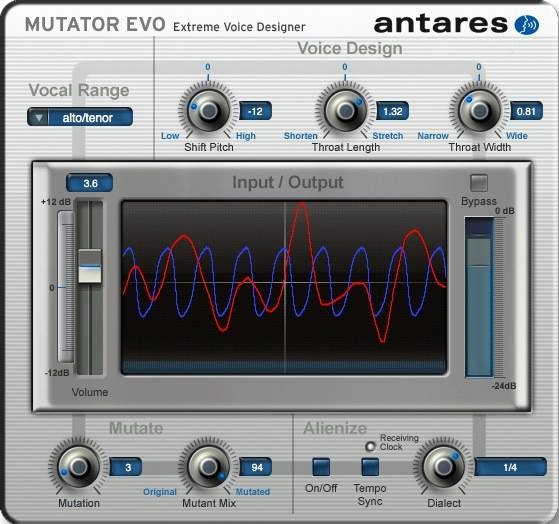Click the Shift Pitch knob
The image size is (559, 524).
click(x=209, y=111)
